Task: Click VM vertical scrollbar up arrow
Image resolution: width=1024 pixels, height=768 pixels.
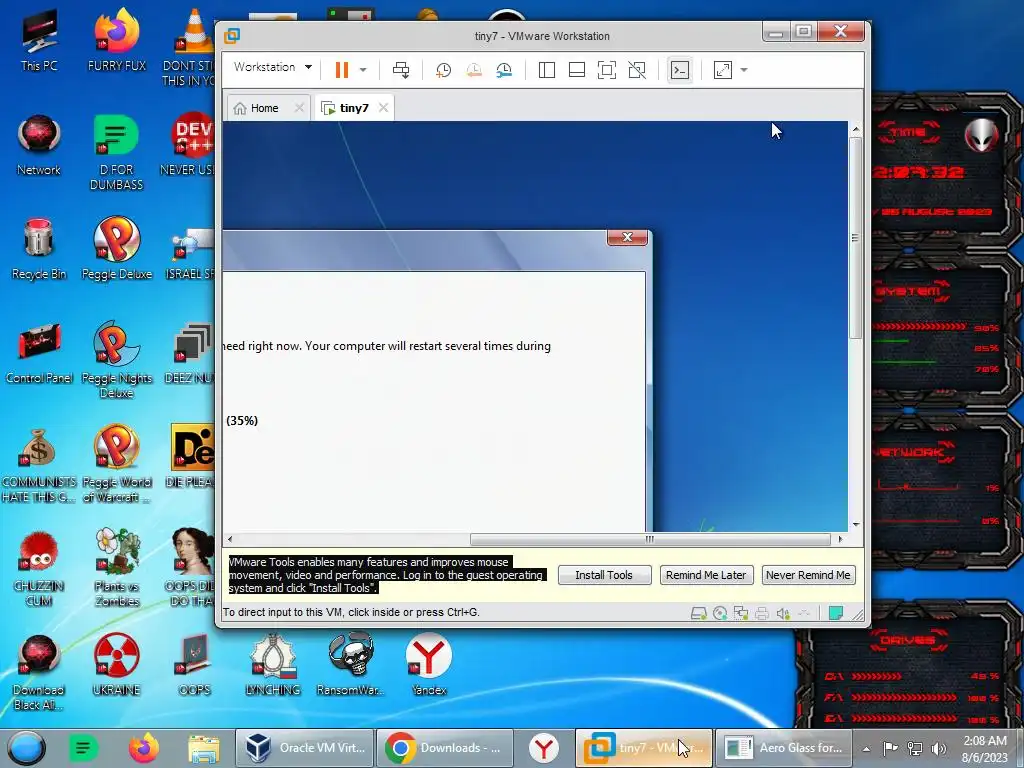Action: 856,129
